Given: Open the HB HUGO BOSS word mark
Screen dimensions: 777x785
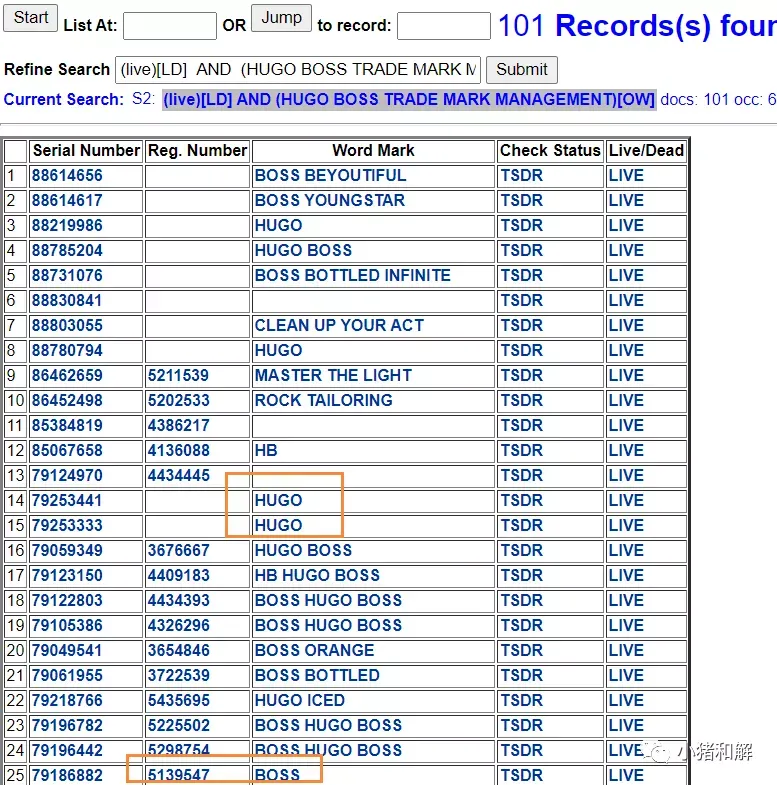Looking at the screenshot, I should 317,576.
